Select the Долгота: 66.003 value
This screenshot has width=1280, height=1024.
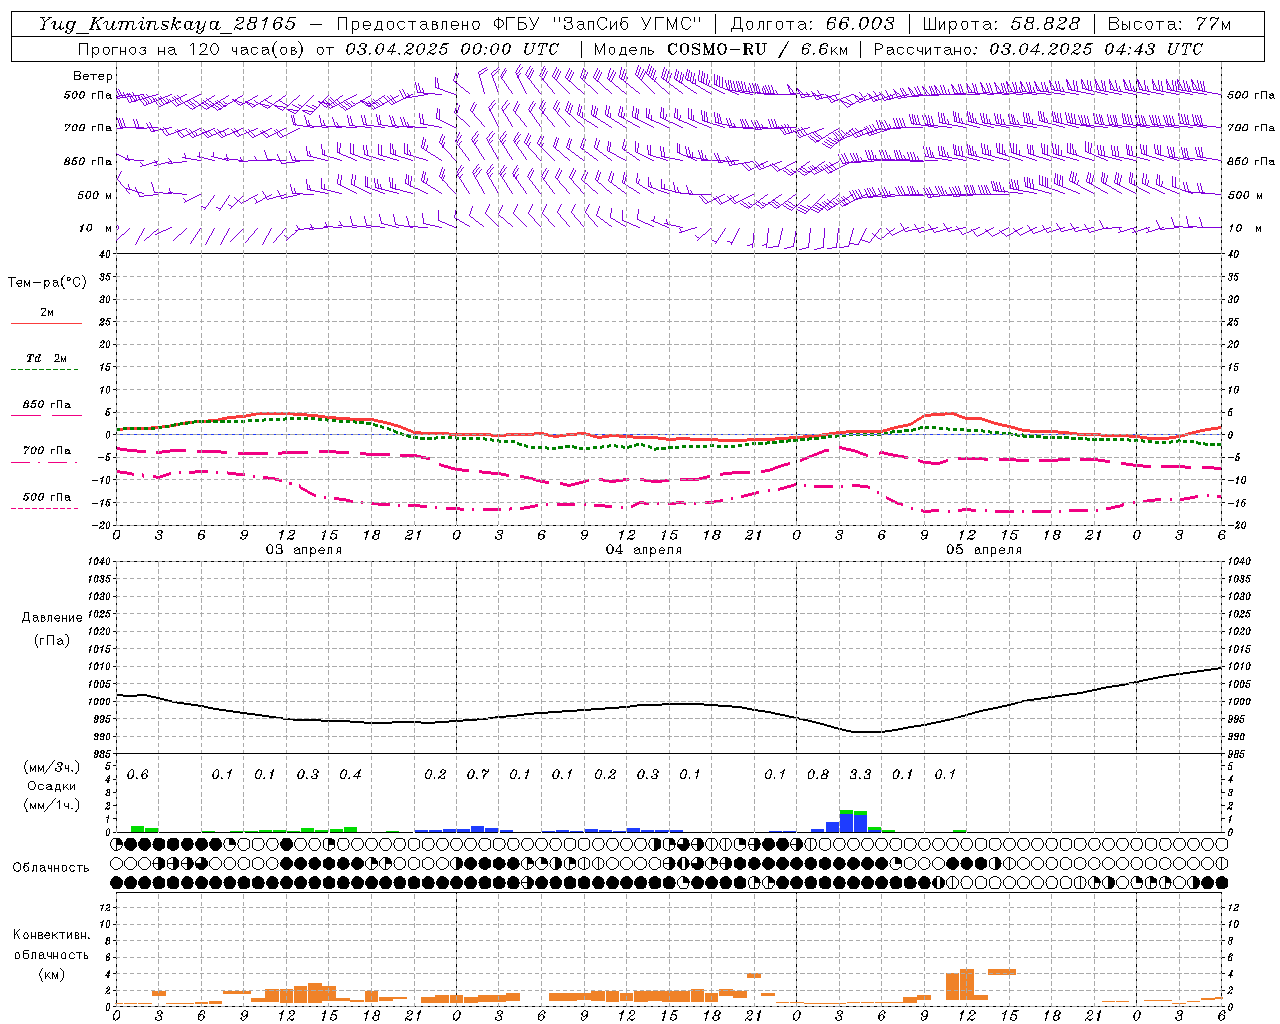(x=812, y=24)
